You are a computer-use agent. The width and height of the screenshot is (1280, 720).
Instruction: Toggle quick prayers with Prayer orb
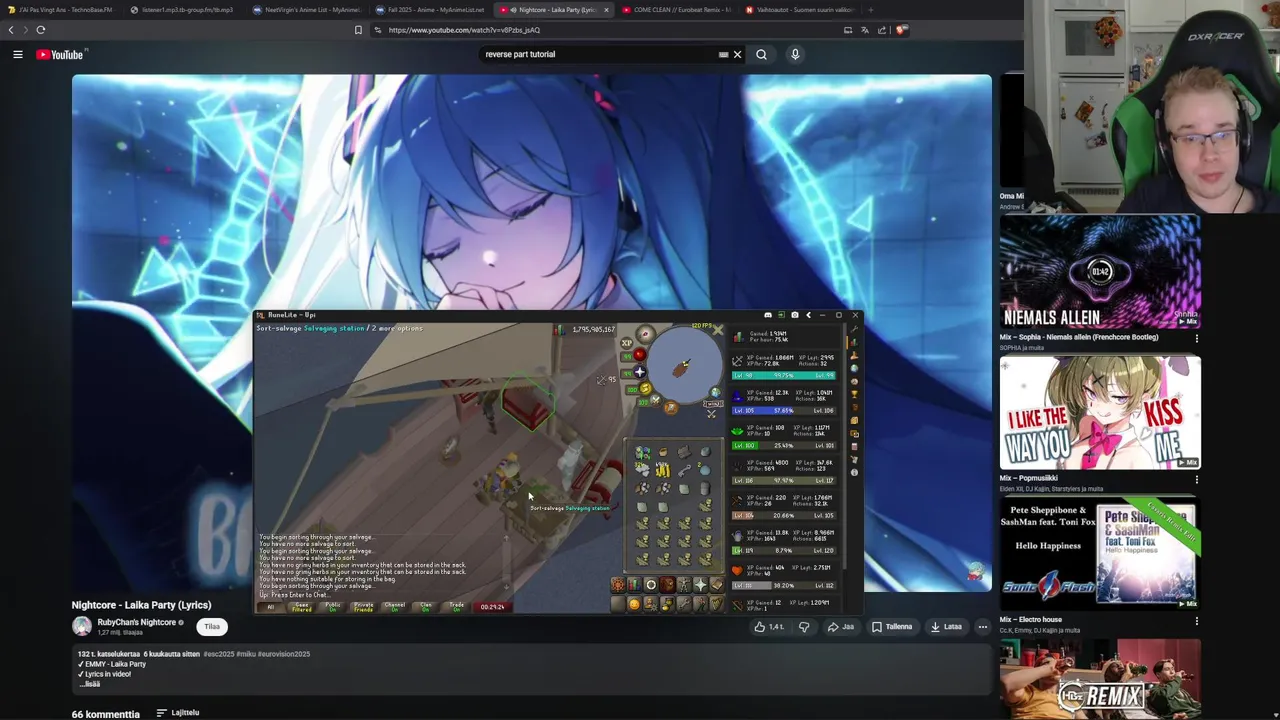640,372
